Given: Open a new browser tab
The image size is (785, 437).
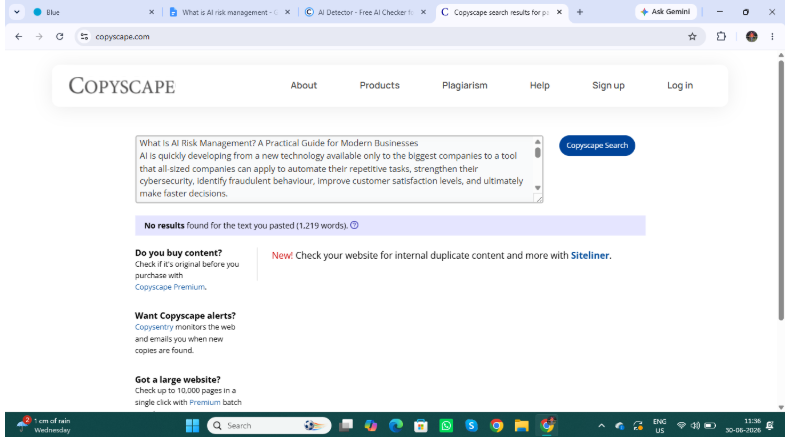Looking at the screenshot, I should (580, 12).
